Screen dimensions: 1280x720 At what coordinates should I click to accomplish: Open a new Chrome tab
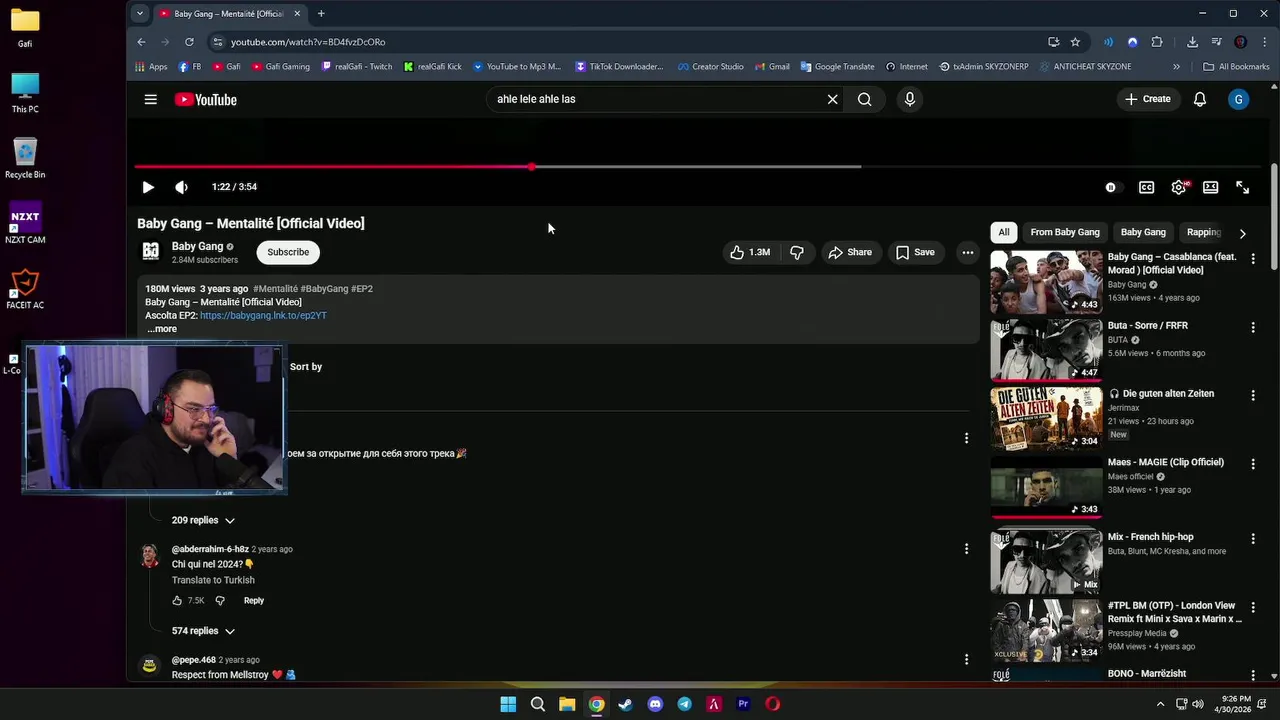pos(321,13)
